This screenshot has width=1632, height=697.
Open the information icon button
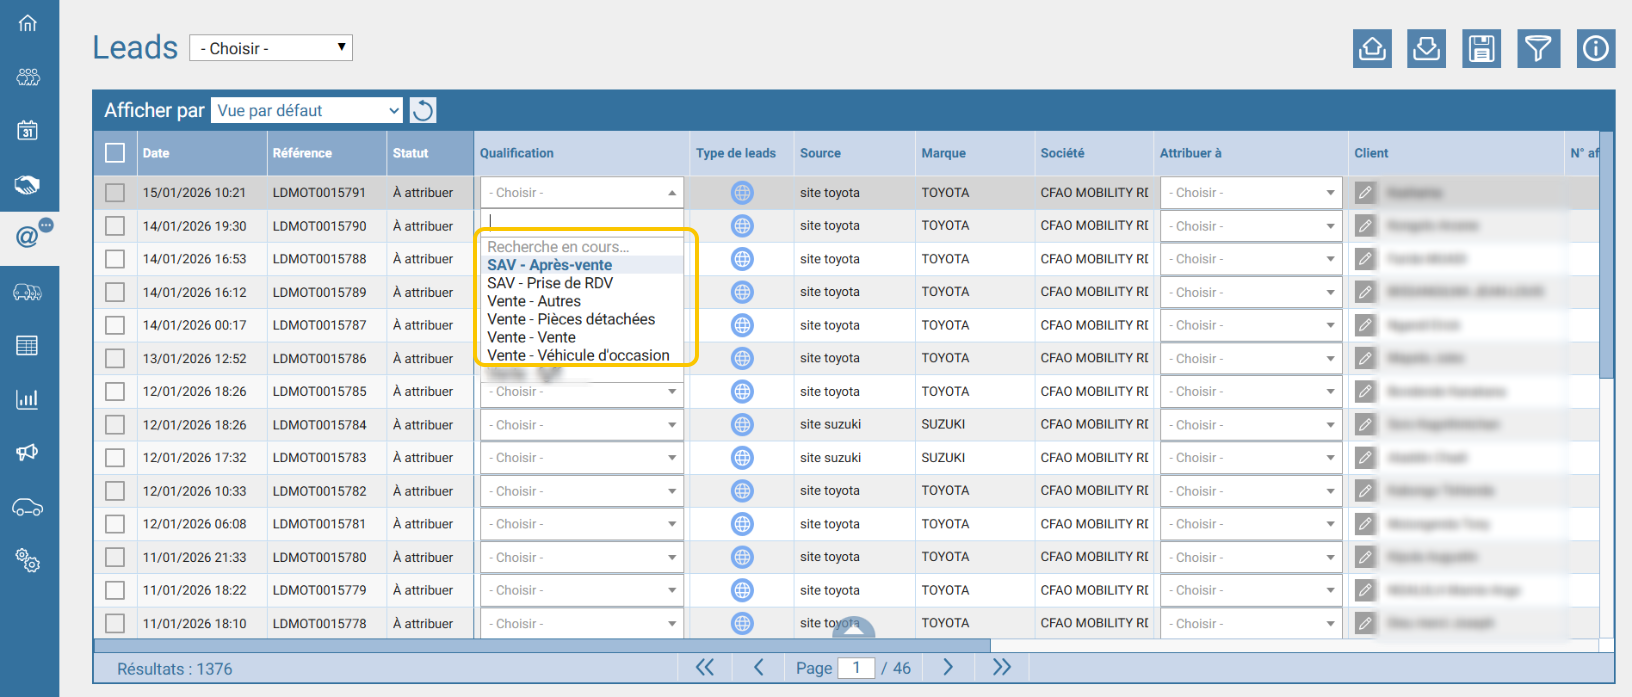pos(1596,48)
